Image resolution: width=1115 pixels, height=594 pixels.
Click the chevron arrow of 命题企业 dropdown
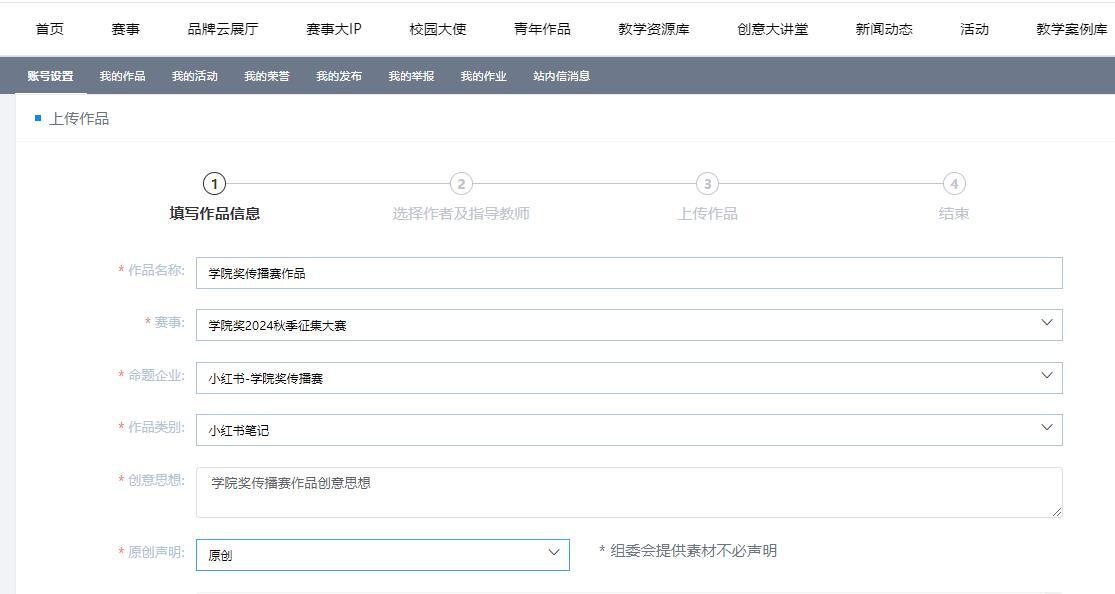point(1047,375)
